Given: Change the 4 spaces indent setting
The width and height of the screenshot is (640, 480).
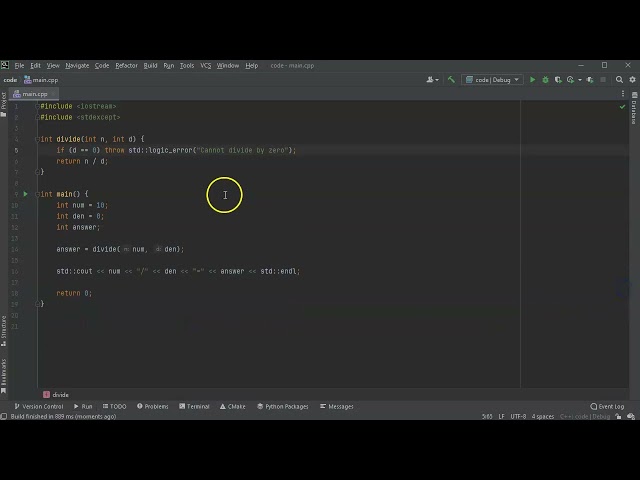Looking at the screenshot, I should pos(543,416).
